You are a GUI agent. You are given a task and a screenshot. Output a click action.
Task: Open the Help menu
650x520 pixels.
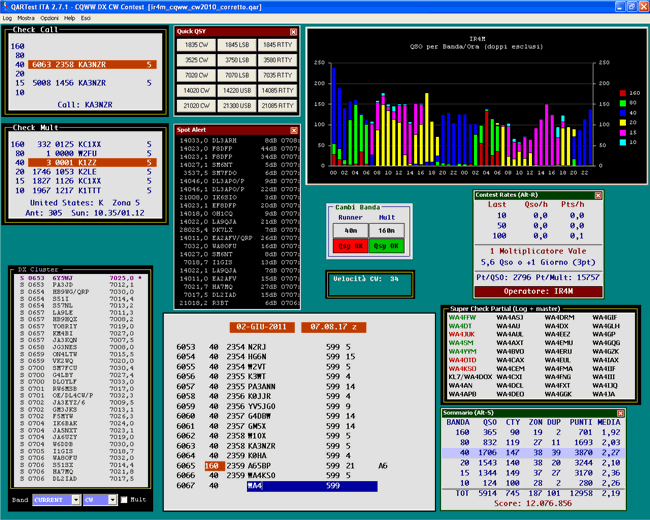(x=69, y=18)
